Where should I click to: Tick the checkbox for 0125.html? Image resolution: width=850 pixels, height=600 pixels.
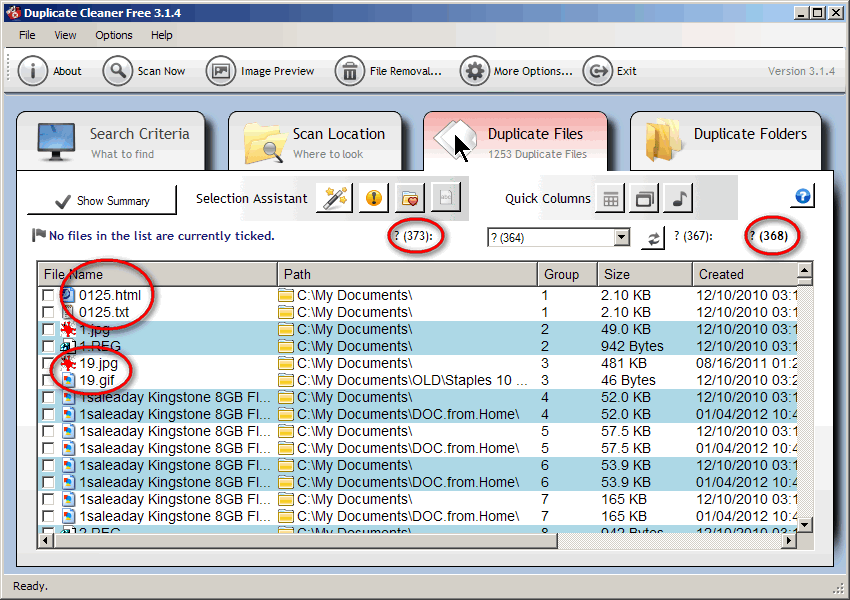click(48, 296)
